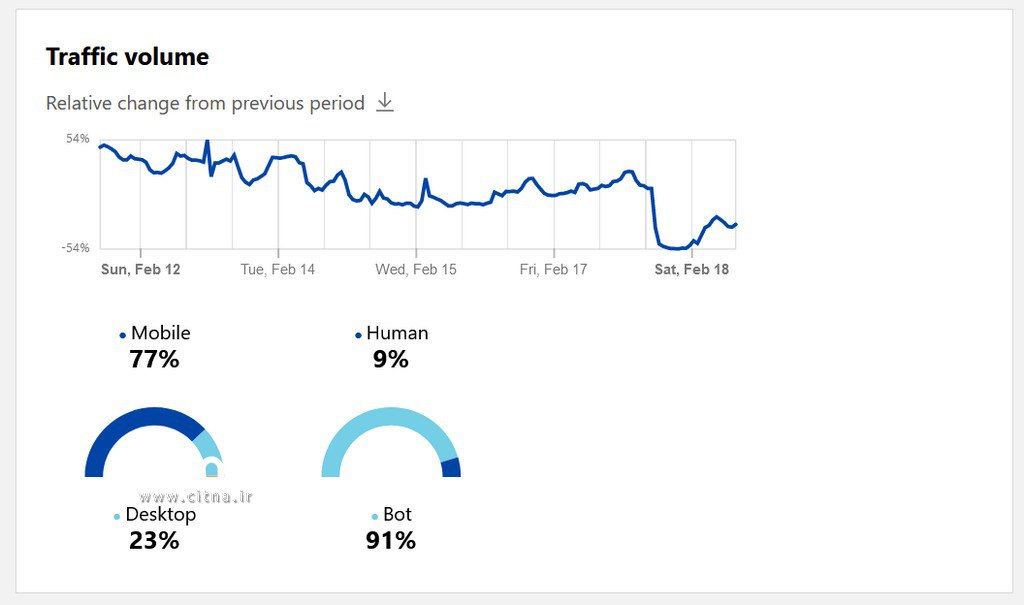Click the download icon beside subtitle
The height and width of the screenshot is (605, 1024).
385,103
